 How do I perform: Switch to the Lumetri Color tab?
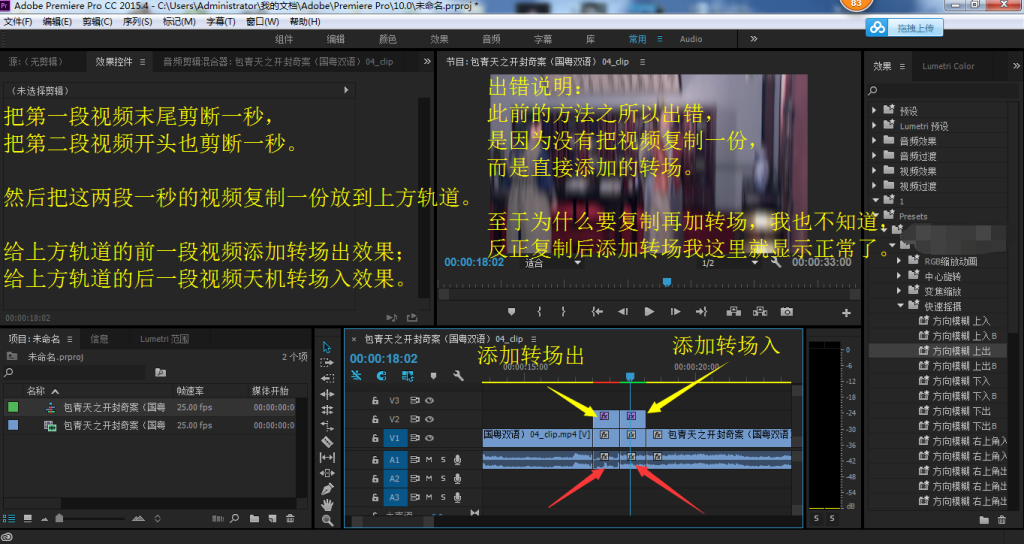(949, 66)
